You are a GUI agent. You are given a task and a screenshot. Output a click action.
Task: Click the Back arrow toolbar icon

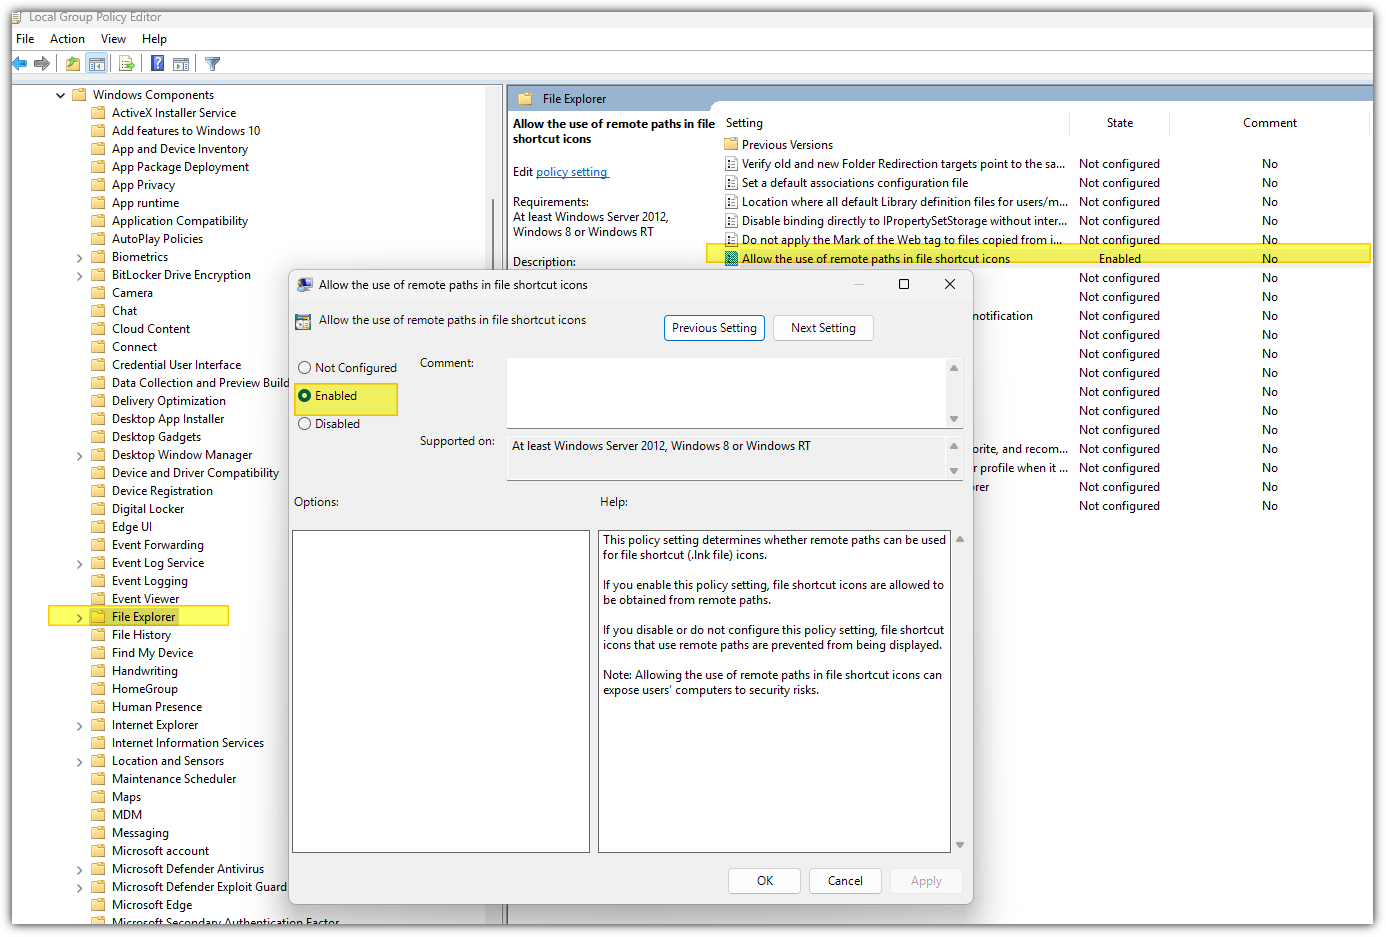20,64
